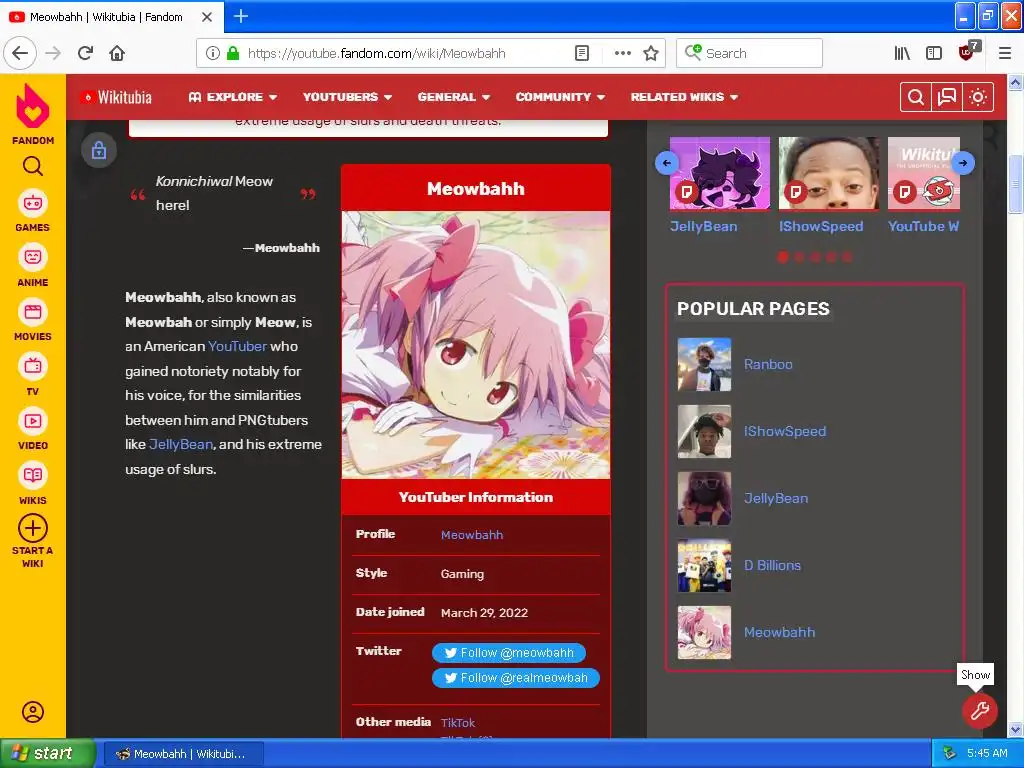Expand the Community dropdown menu

point(560,97)
